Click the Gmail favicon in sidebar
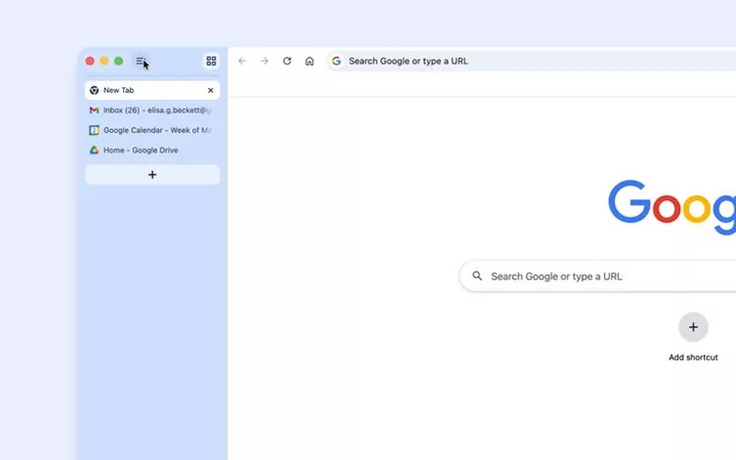Image resolution: width=736 pixels, height=460 pixels. [94, 110]
